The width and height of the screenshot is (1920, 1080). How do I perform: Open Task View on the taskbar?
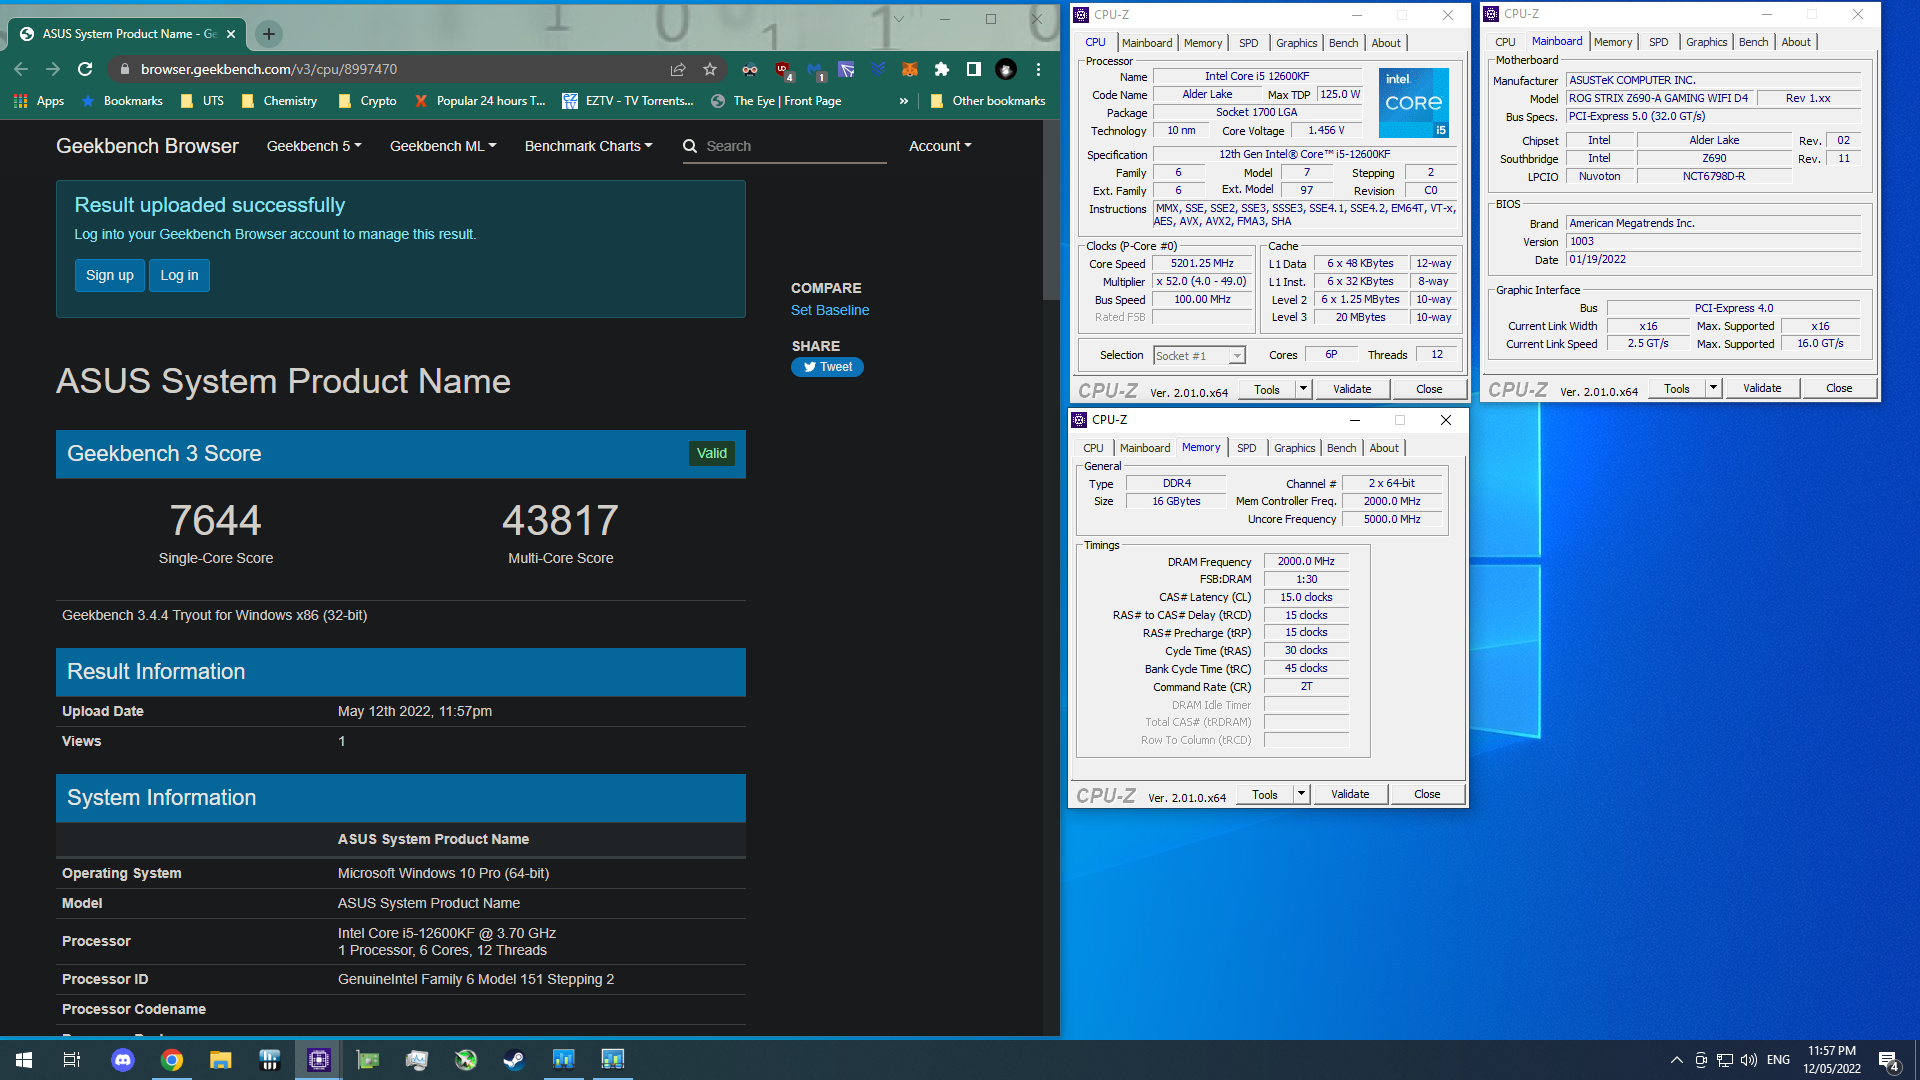click(72, 1060)
